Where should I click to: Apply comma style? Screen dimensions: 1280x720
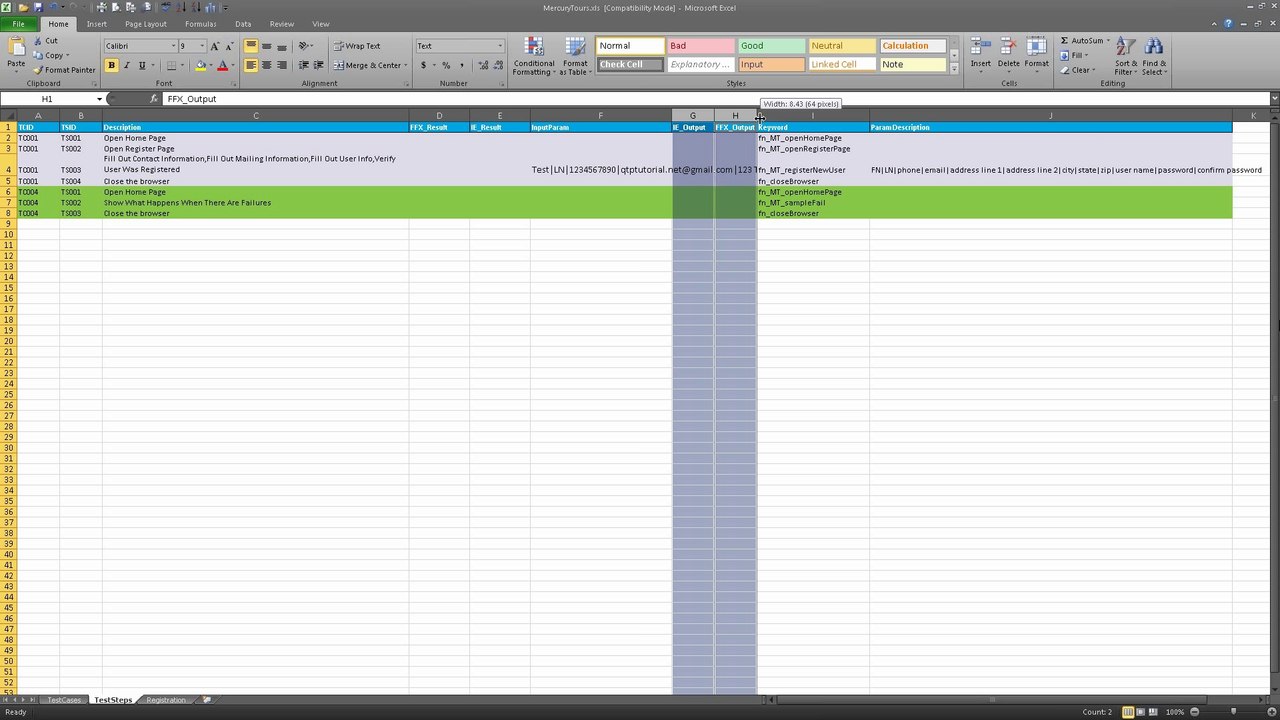coord(460,65)
